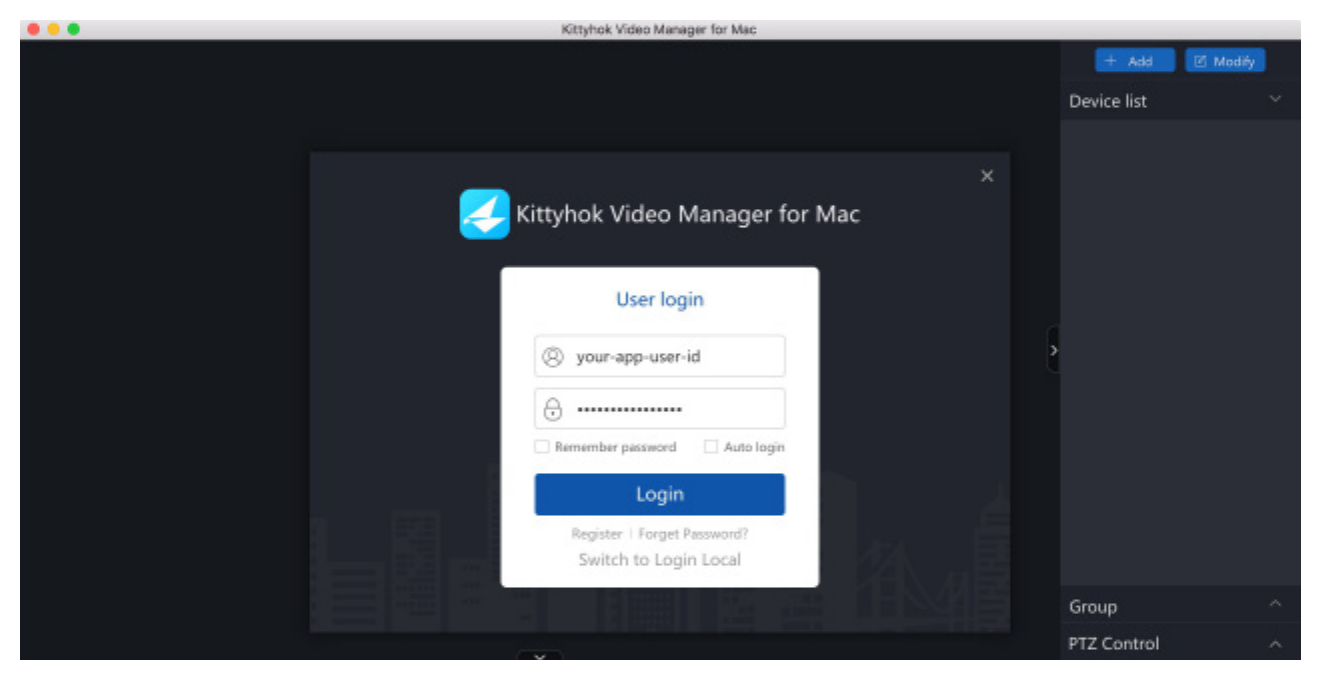Click the Kittyhok app logo icon
Image resolution: width=1321 pixels, height=680 pixels.
tap(484, 214)
